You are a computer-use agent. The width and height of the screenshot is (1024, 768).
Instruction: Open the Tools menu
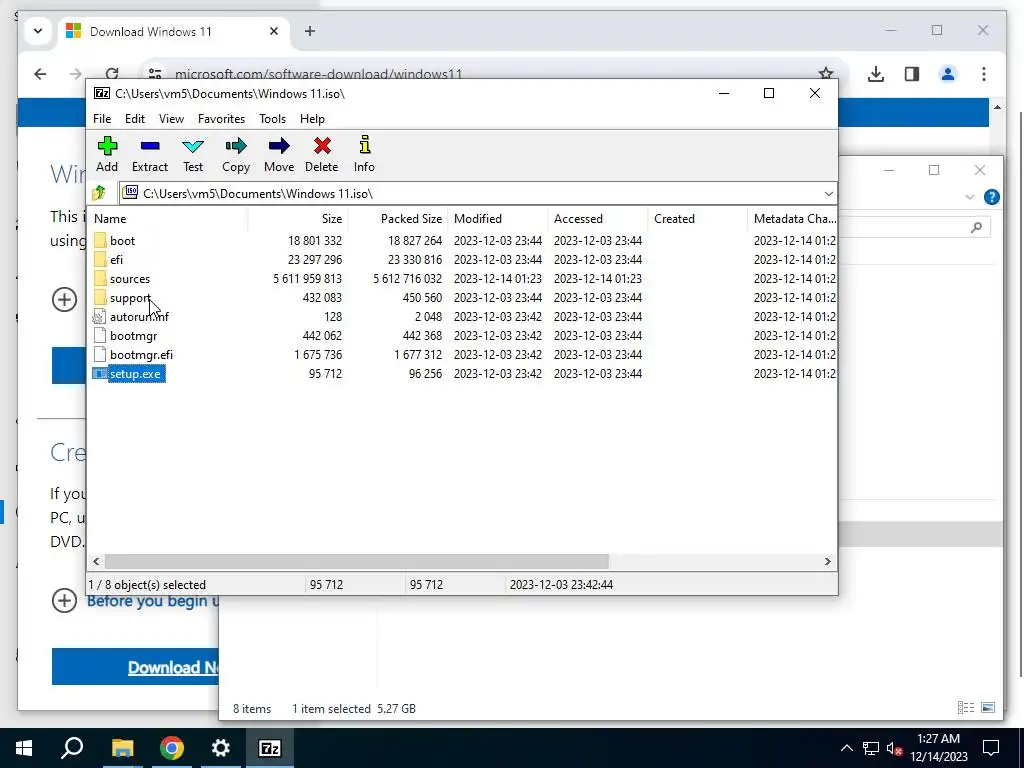pyautogui.click(x=272, y=119)
